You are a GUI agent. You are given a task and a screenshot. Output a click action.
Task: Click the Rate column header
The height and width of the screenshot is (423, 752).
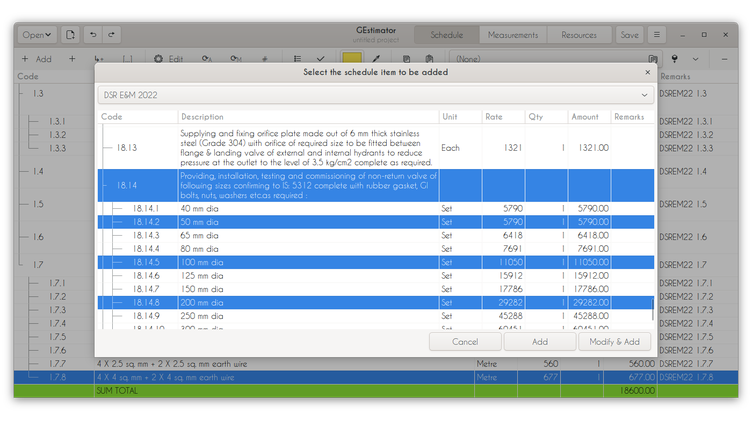pos(494,117)
